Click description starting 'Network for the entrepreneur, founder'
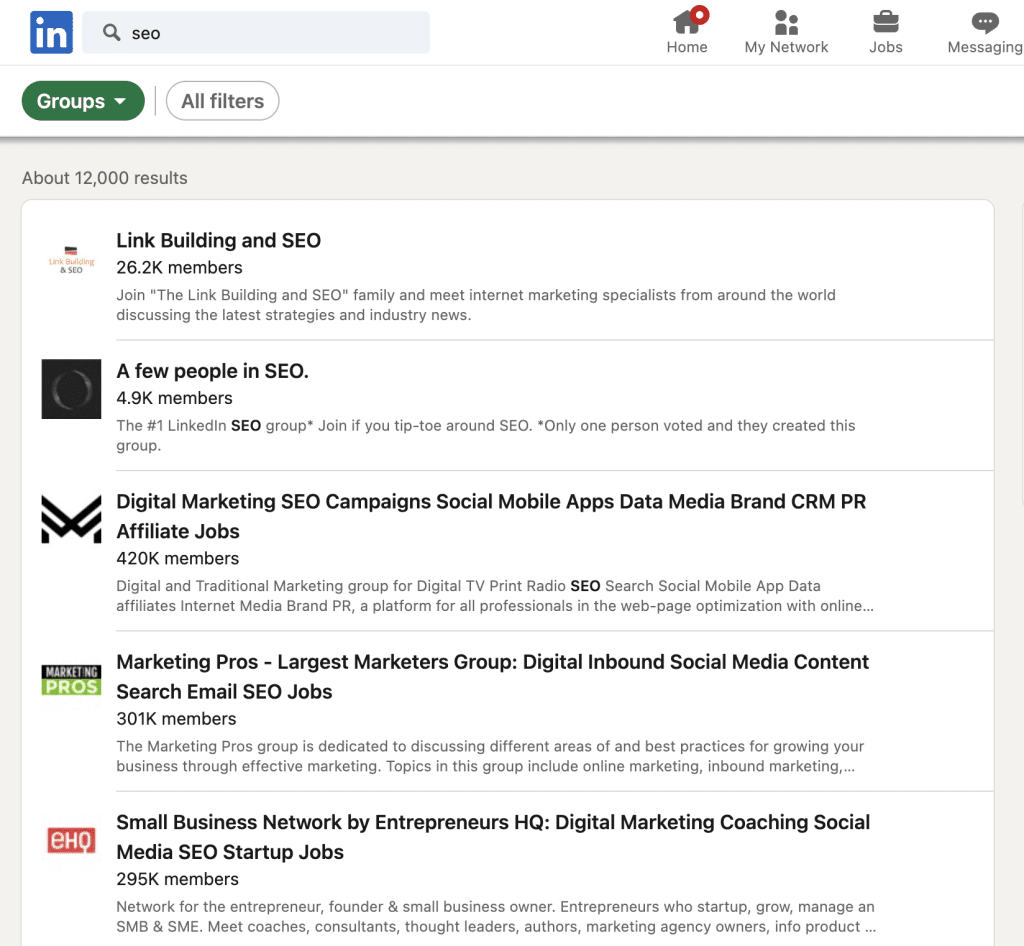The height and width of the screenshot is (946, 1024). [496, 917]
